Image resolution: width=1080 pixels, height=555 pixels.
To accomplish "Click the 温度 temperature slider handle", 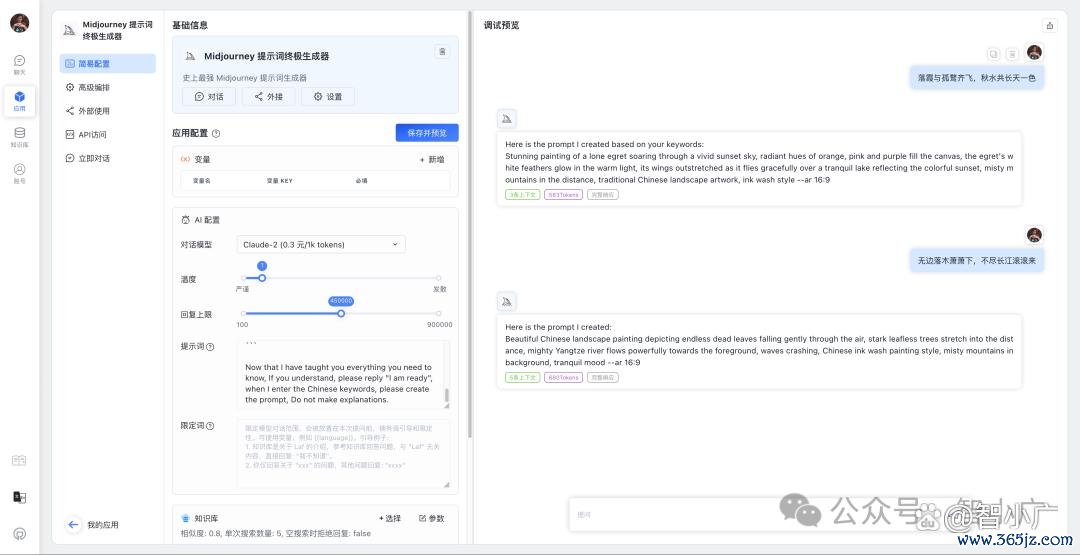I will [262, 278].
